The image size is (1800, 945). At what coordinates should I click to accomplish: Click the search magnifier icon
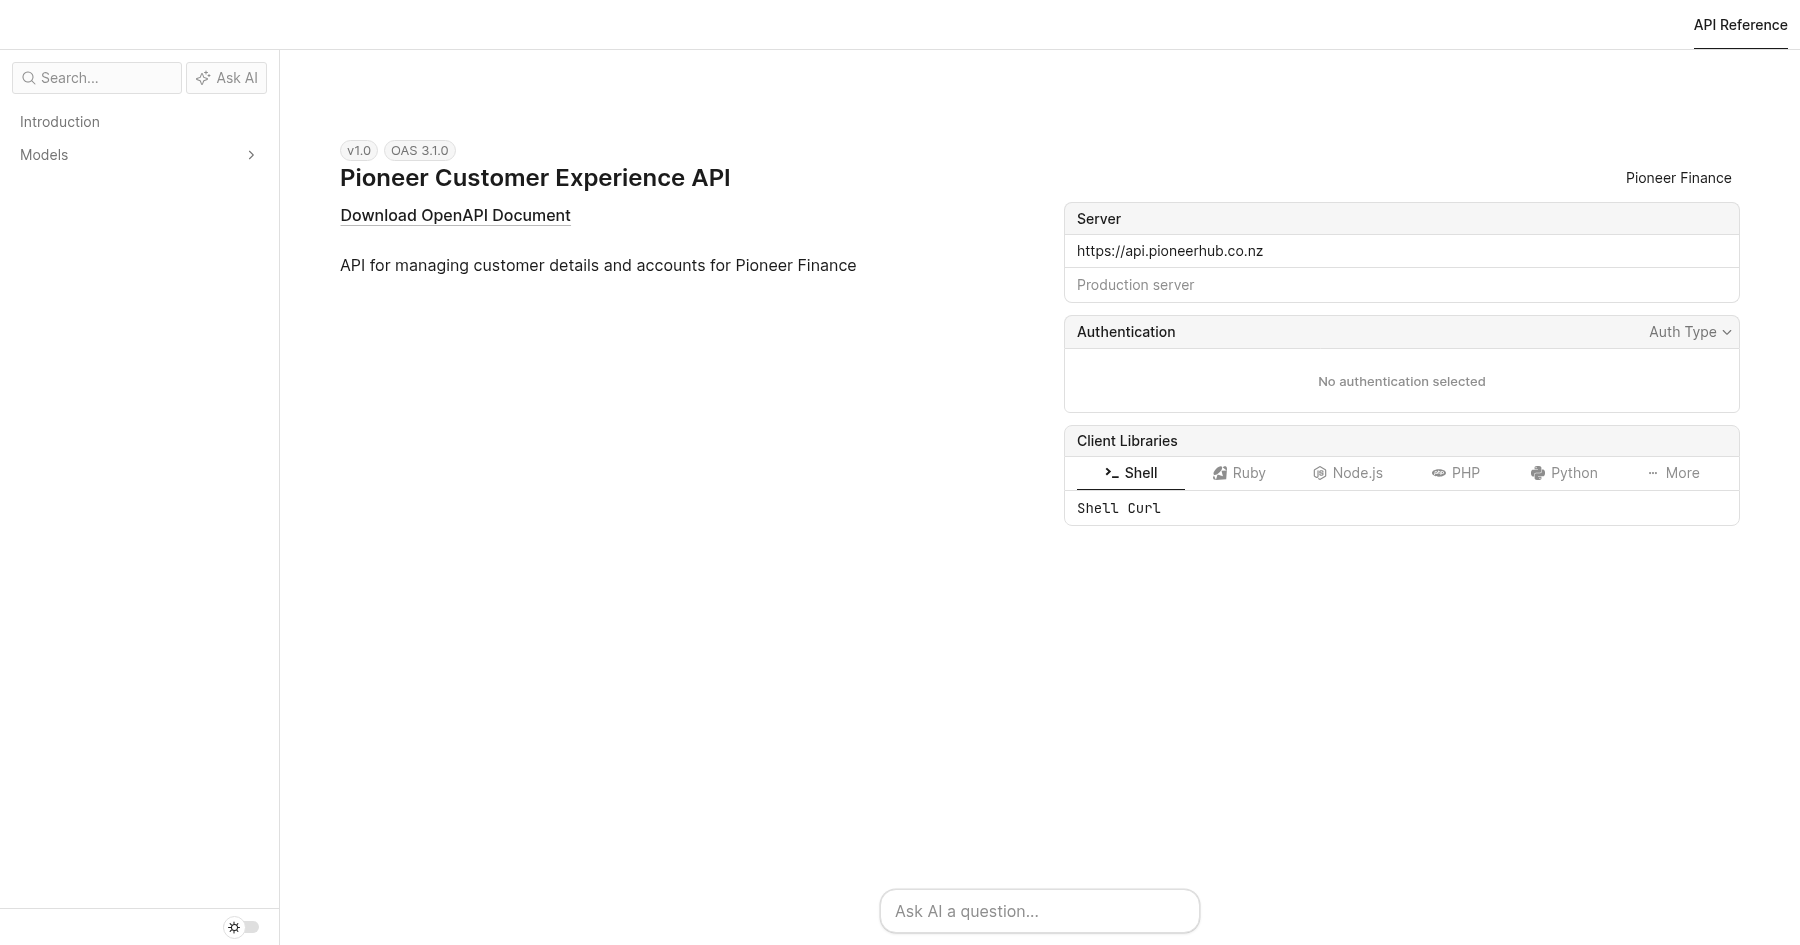point(29,78)
